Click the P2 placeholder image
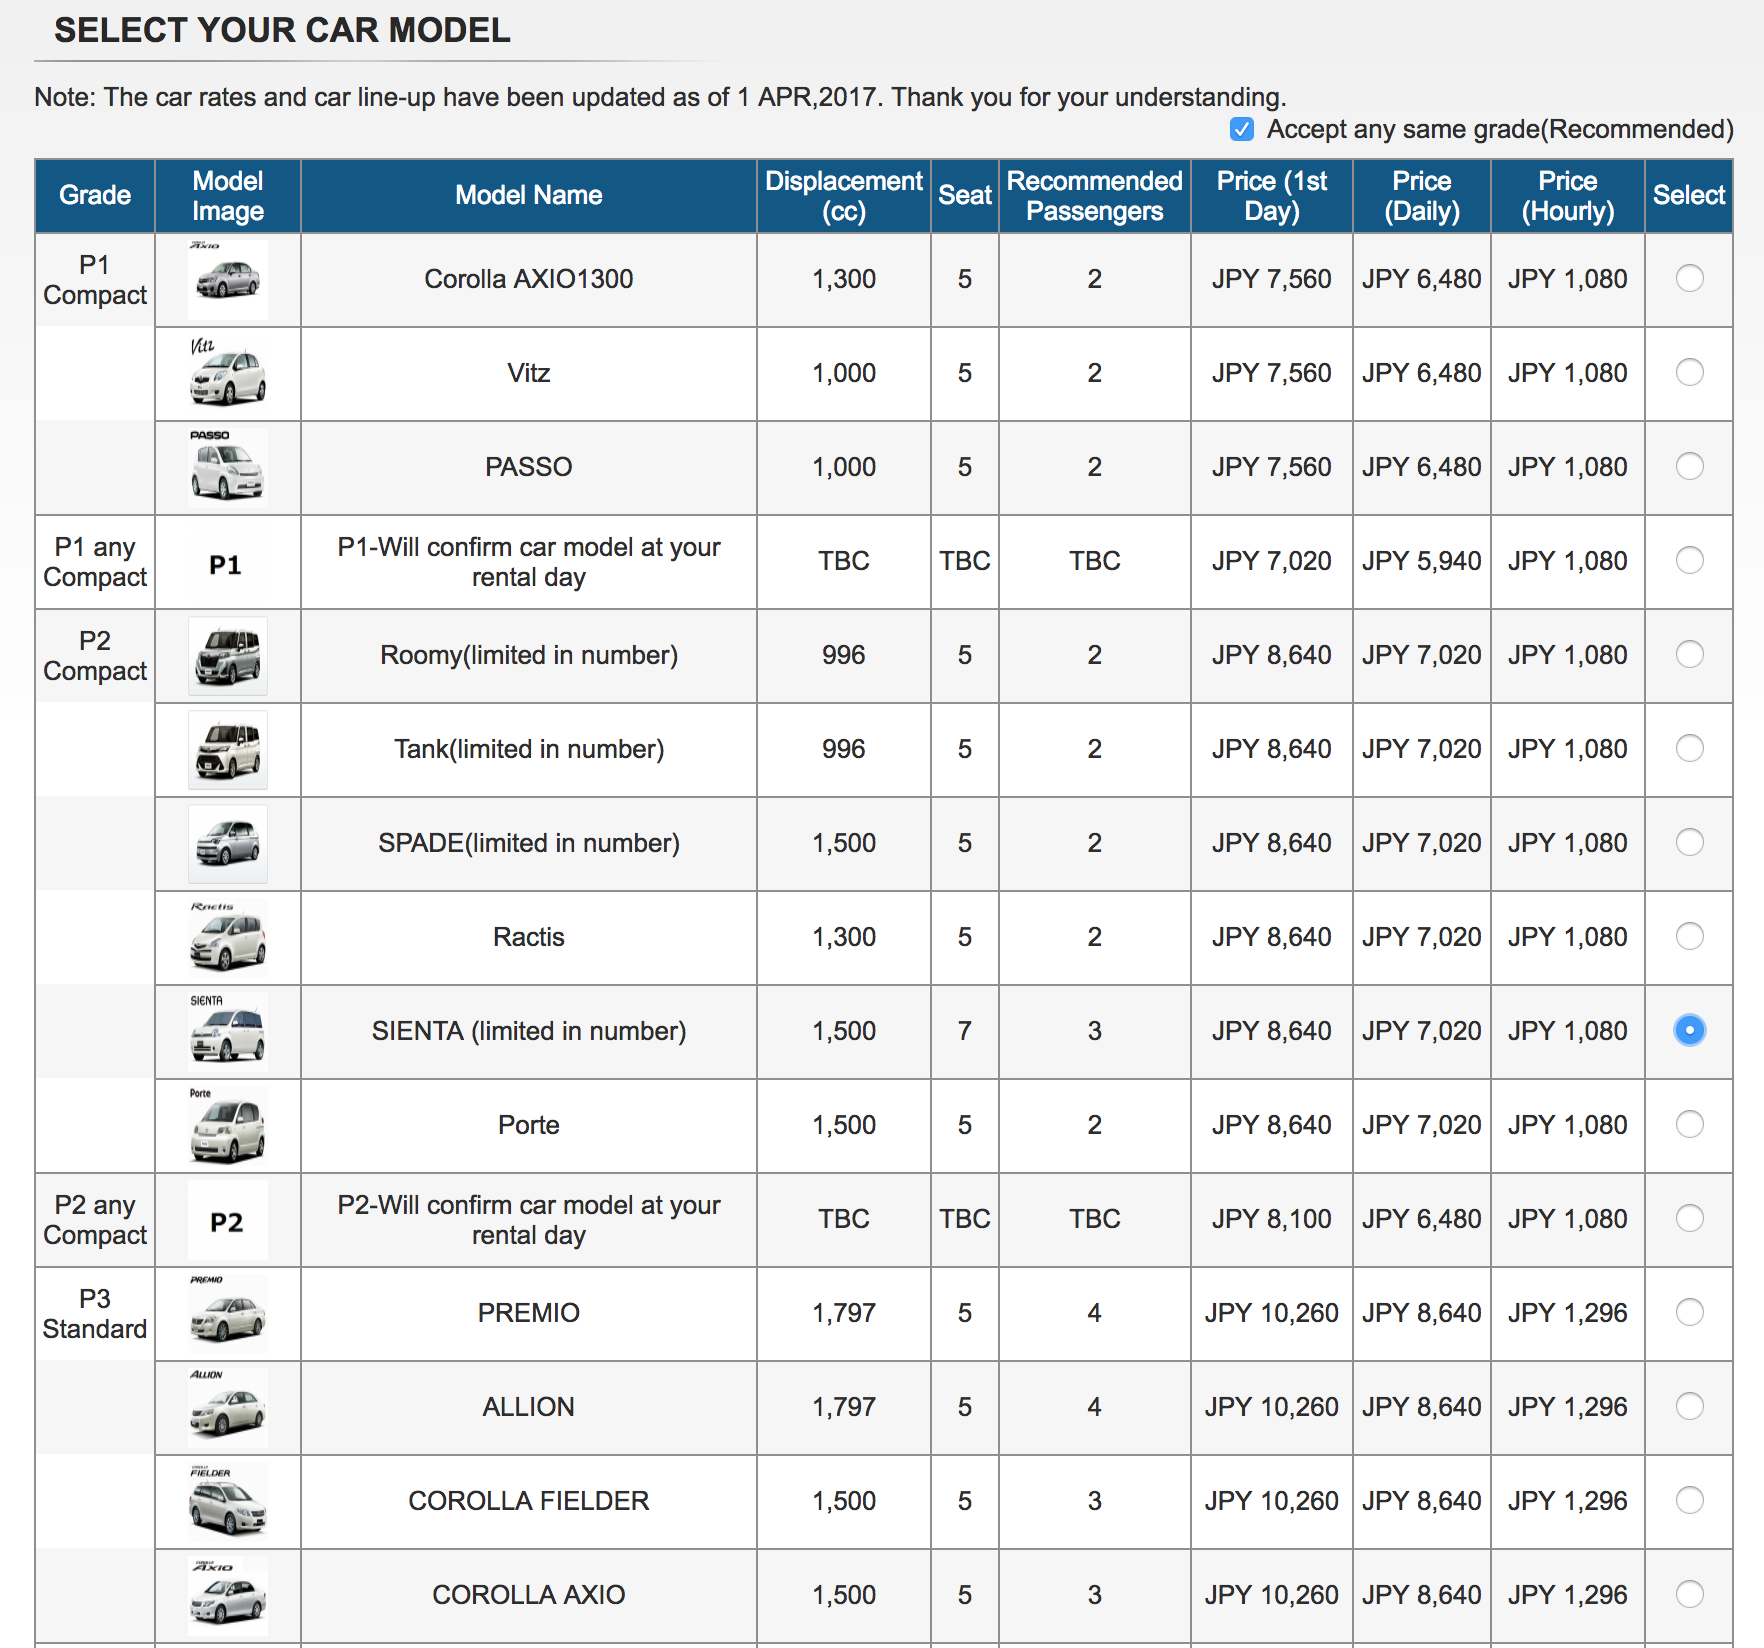This screenshot has width=1764, height=1648. 228,1221
